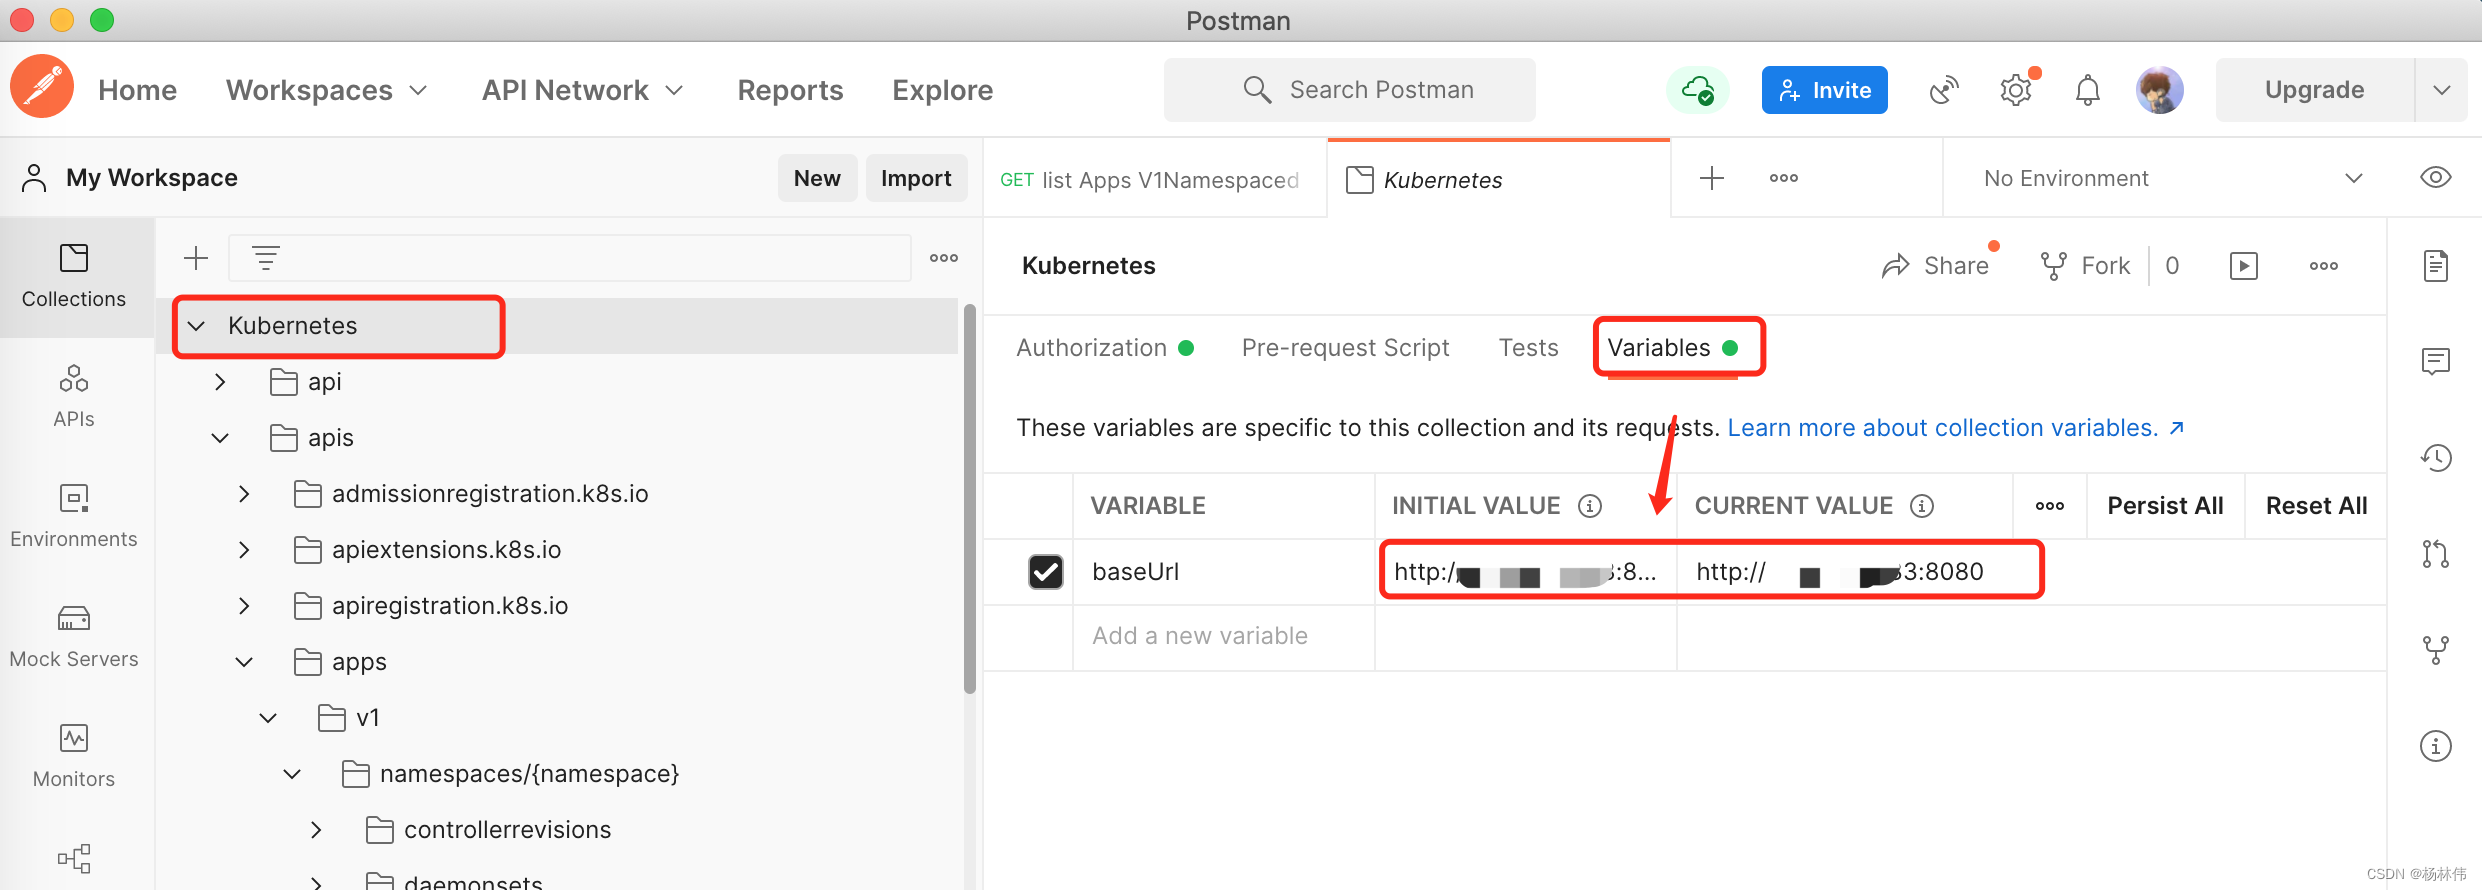The height and width of the screenshot is (890, 2482).
Task: Uncheck the baseUrl variable checkbox
Action: click(1046, 572)
